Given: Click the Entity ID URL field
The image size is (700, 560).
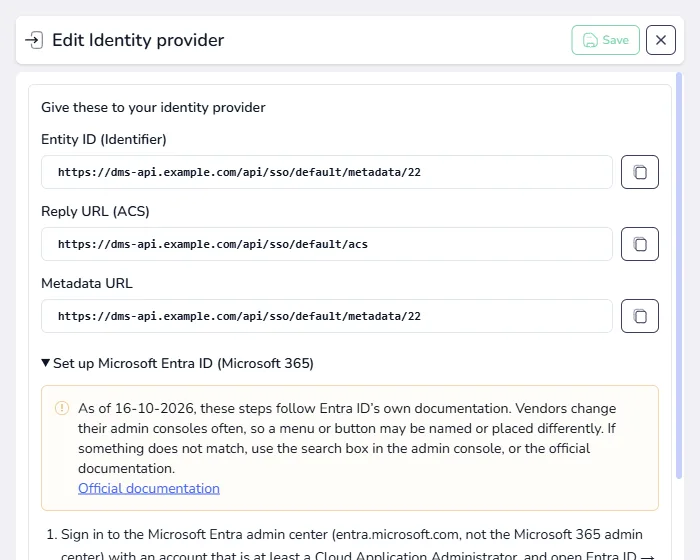Looking at the screenshot, I should [327, 172].
